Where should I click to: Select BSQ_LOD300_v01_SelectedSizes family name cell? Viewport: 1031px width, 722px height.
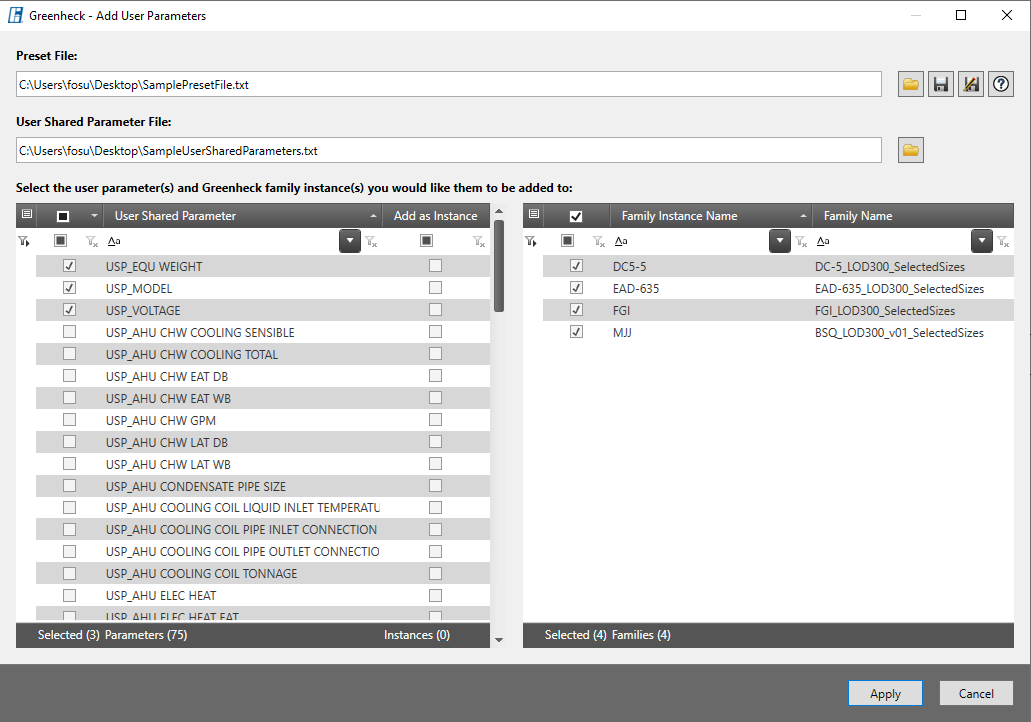(899, 332)
